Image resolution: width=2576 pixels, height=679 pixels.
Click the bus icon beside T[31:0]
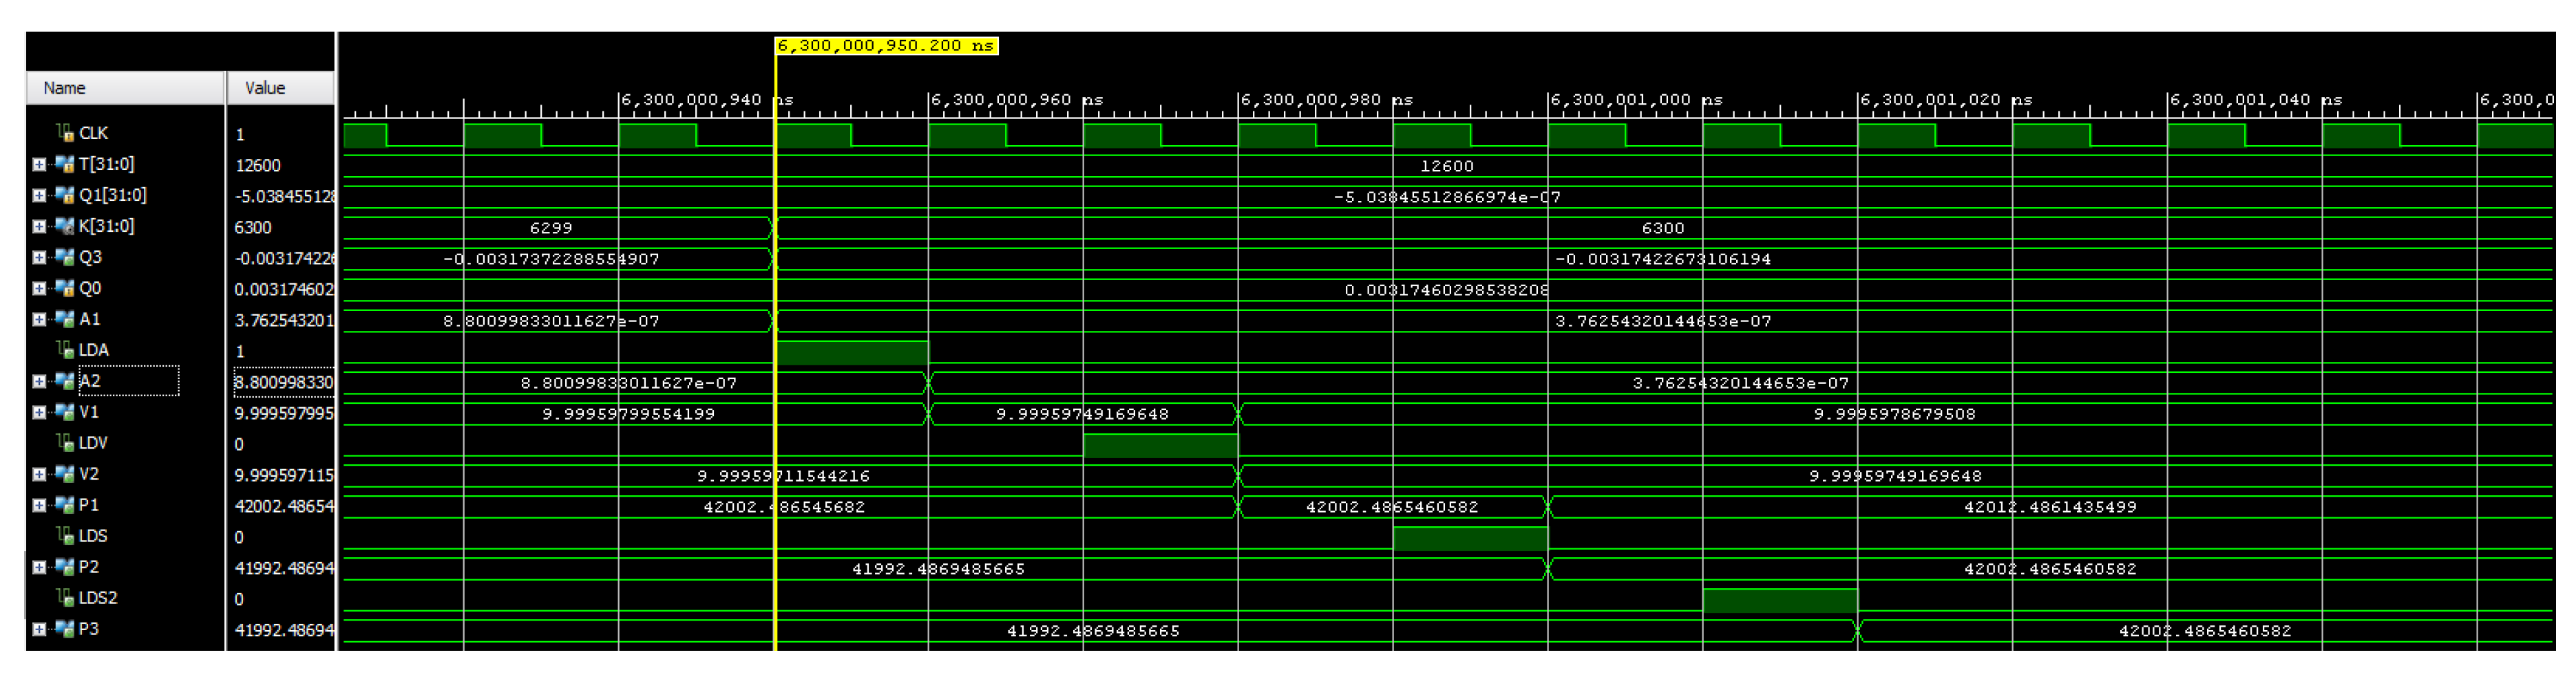pos(64,164)
